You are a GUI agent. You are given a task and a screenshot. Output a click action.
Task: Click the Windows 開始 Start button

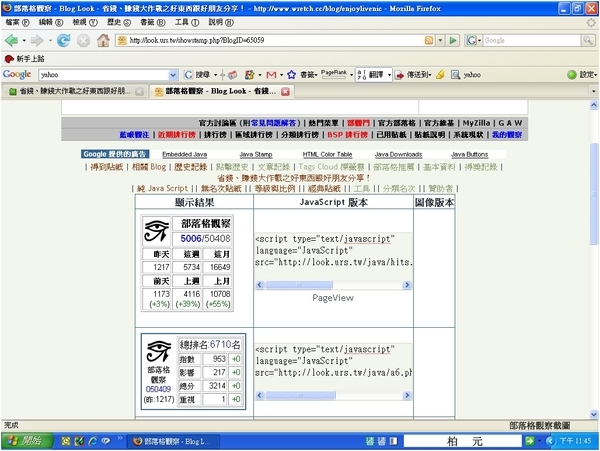[27, 441]
